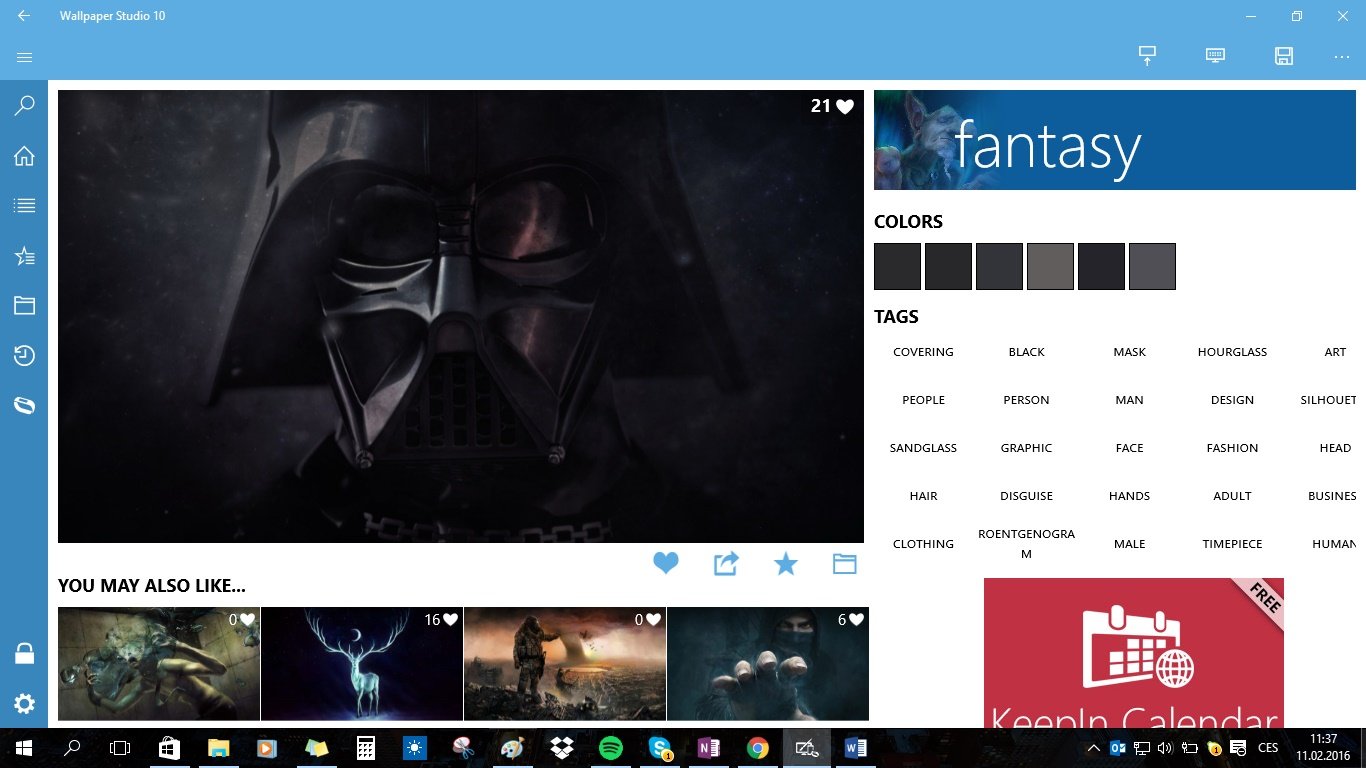
Task: Go to Home in the sidebar
Action: pyautogui.click(x=24, y=156)
